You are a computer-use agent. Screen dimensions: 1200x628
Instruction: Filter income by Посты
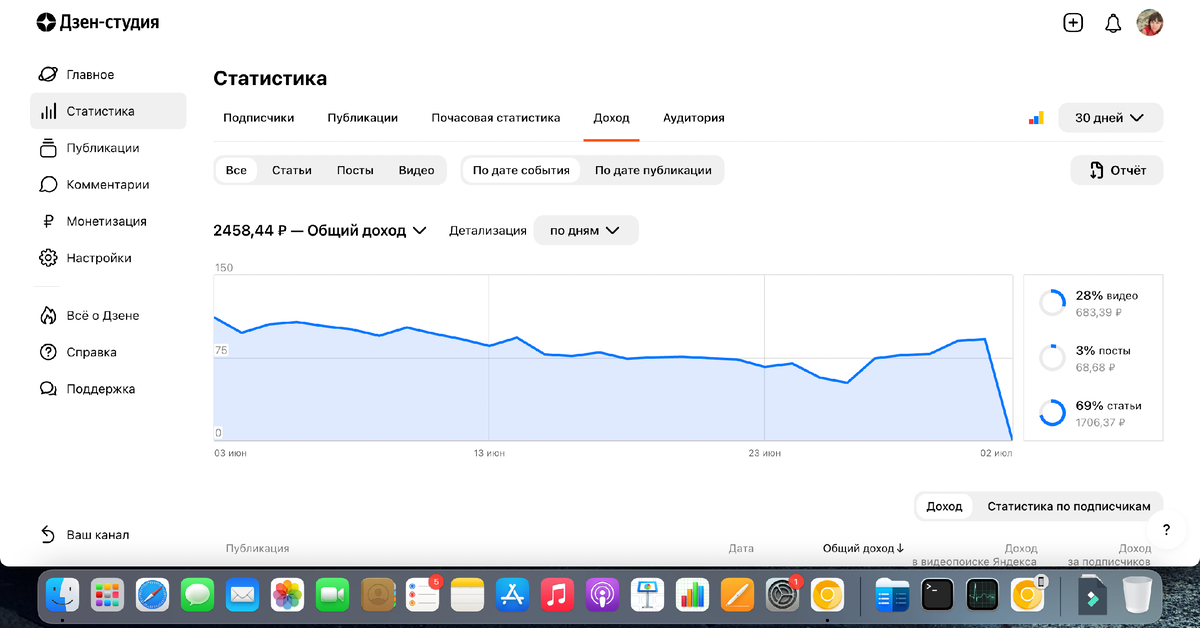pyautogui.click(x=355, y=170)
